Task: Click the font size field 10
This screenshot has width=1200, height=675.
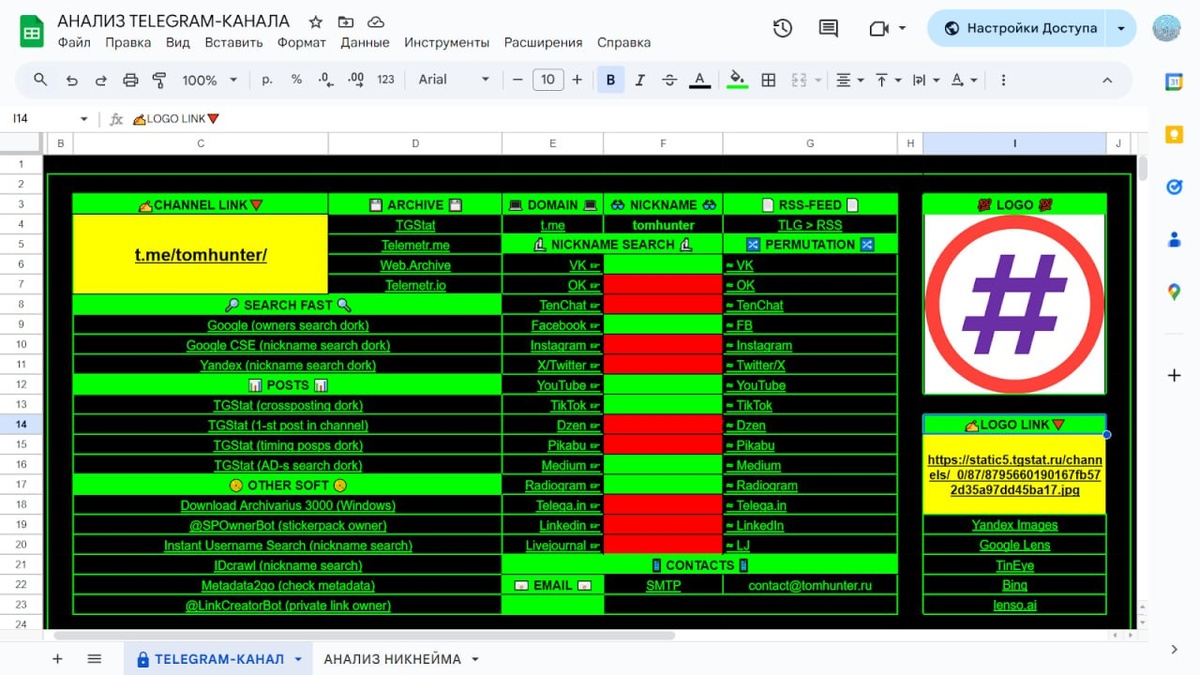Action: pyautogui.click(x=547, y=80)
